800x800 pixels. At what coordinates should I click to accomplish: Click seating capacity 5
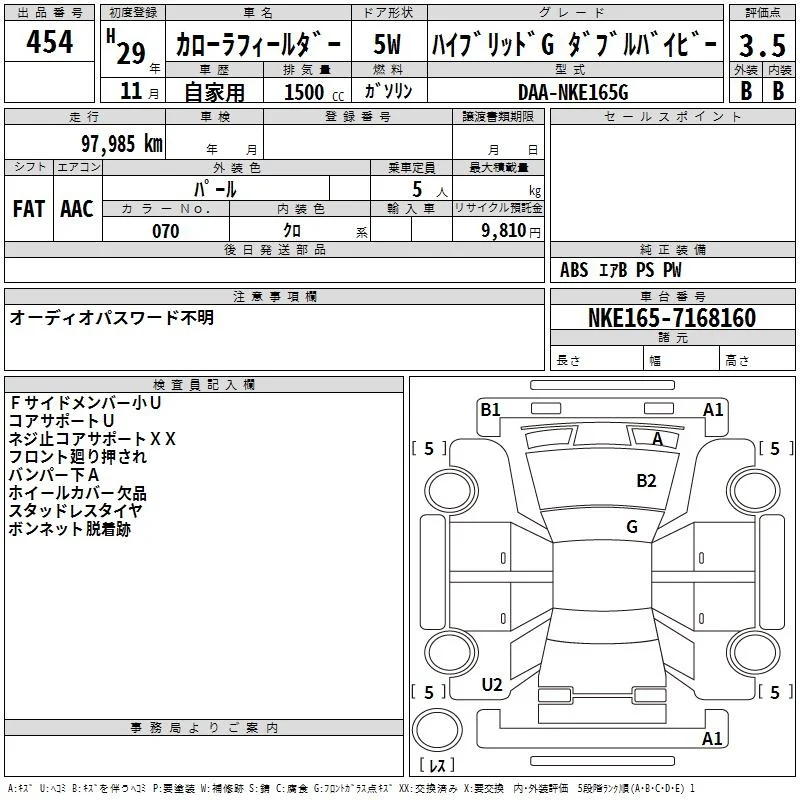pyautogui.click(x=417, y=189)
